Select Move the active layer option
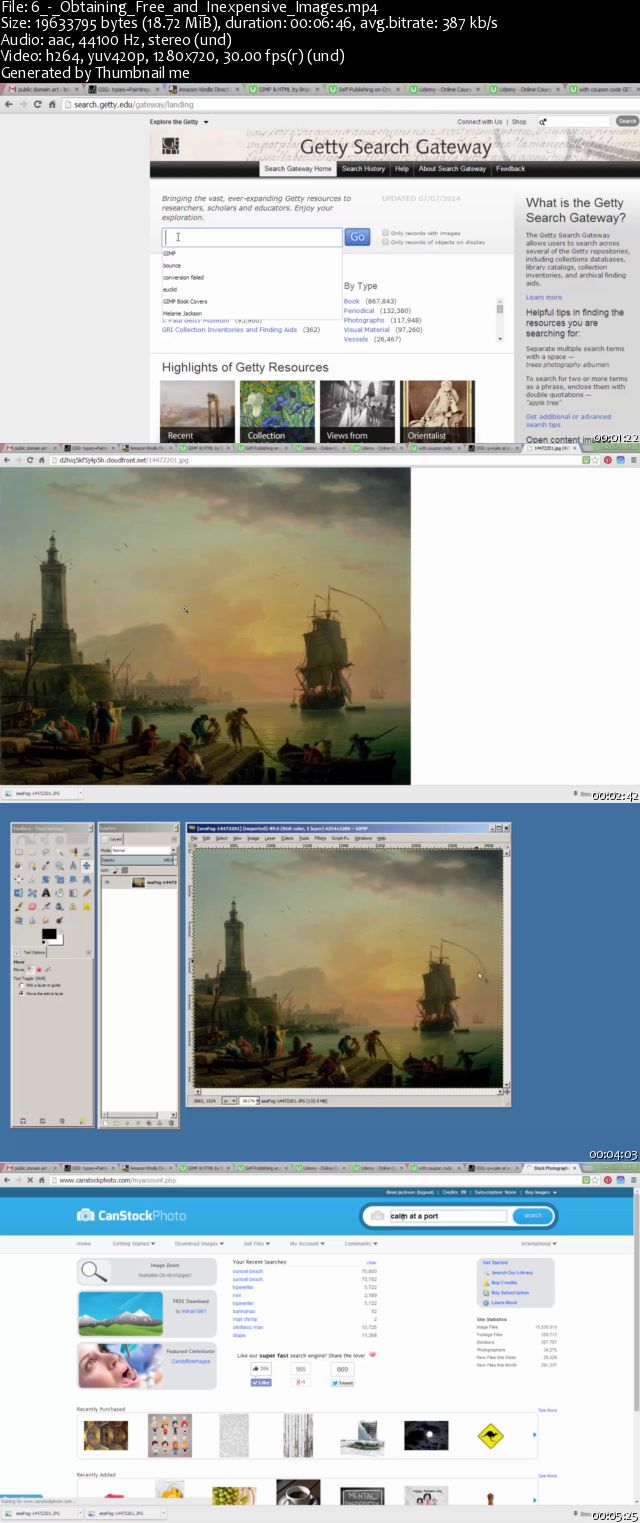Screen dimensions: 640x1523 [21, 993]
